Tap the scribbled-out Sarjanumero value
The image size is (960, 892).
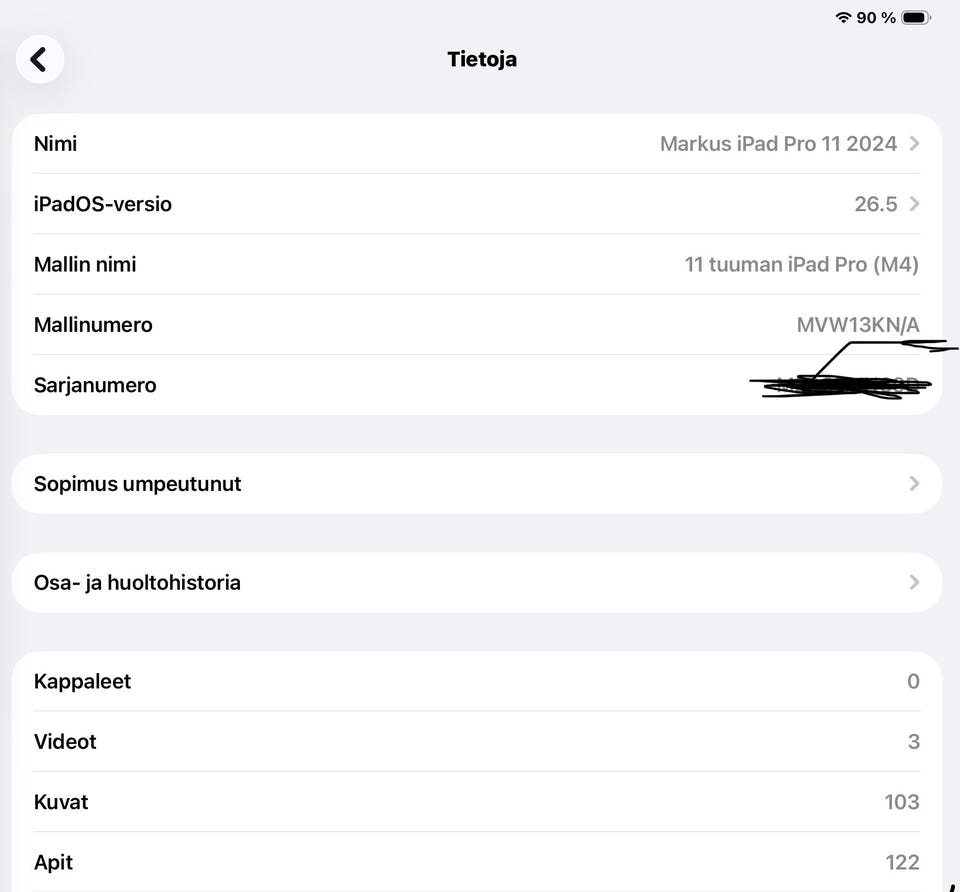[x=841, y=386]
